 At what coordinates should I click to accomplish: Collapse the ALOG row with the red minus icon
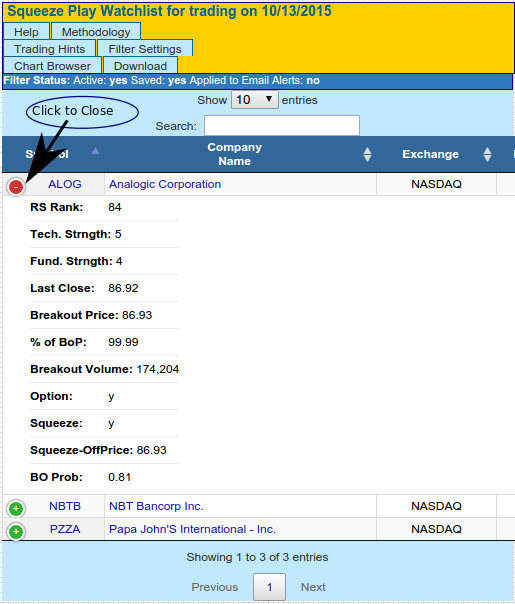pos(16,187)
